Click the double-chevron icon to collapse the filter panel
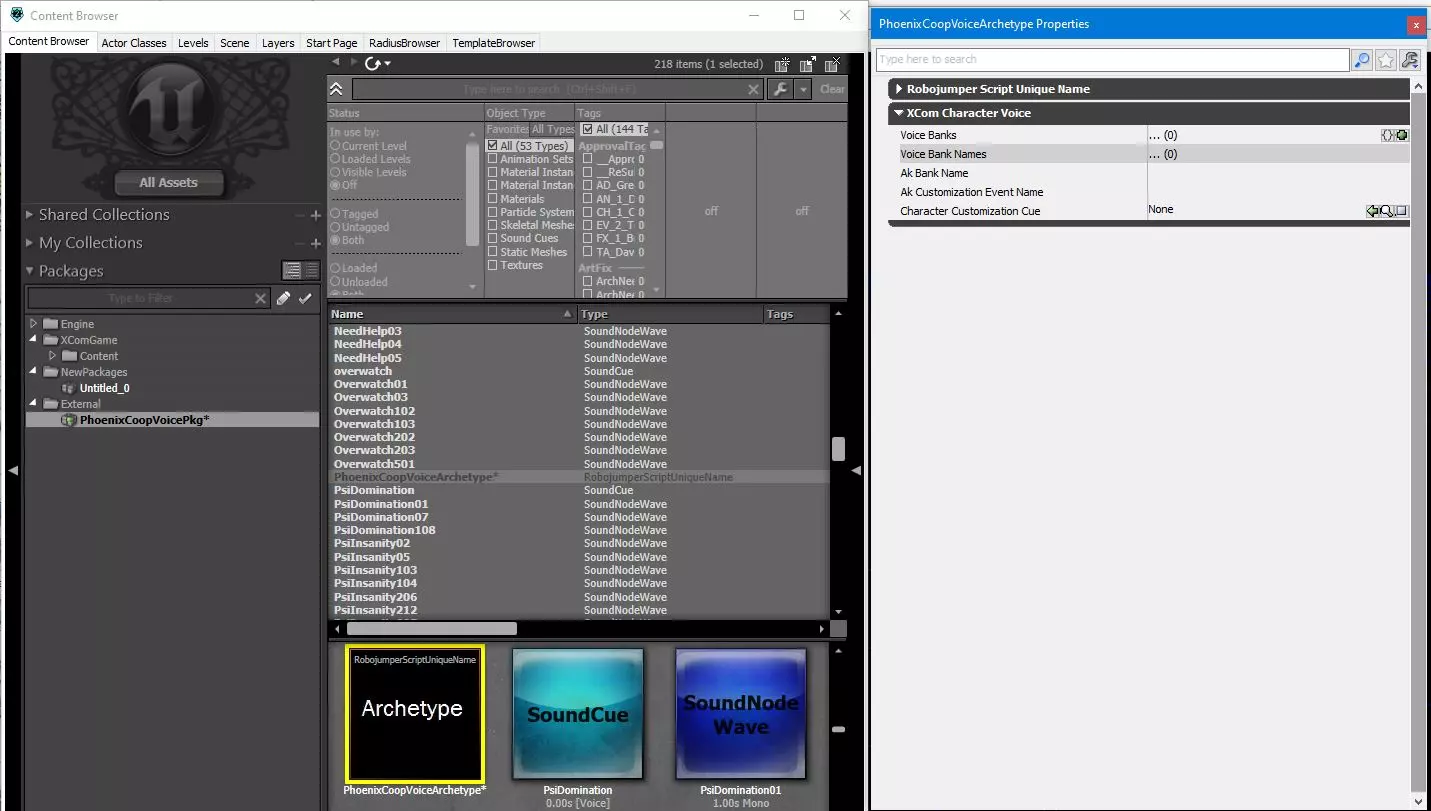 pos(337,89)
